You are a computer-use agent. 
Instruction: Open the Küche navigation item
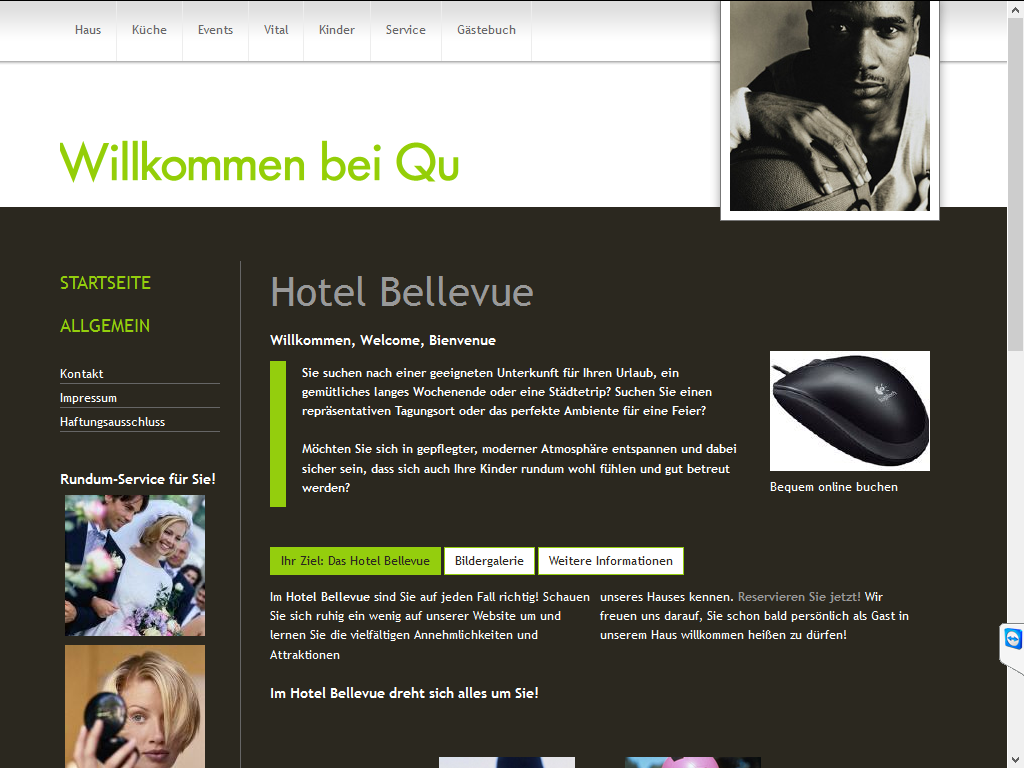pos(149,30)
